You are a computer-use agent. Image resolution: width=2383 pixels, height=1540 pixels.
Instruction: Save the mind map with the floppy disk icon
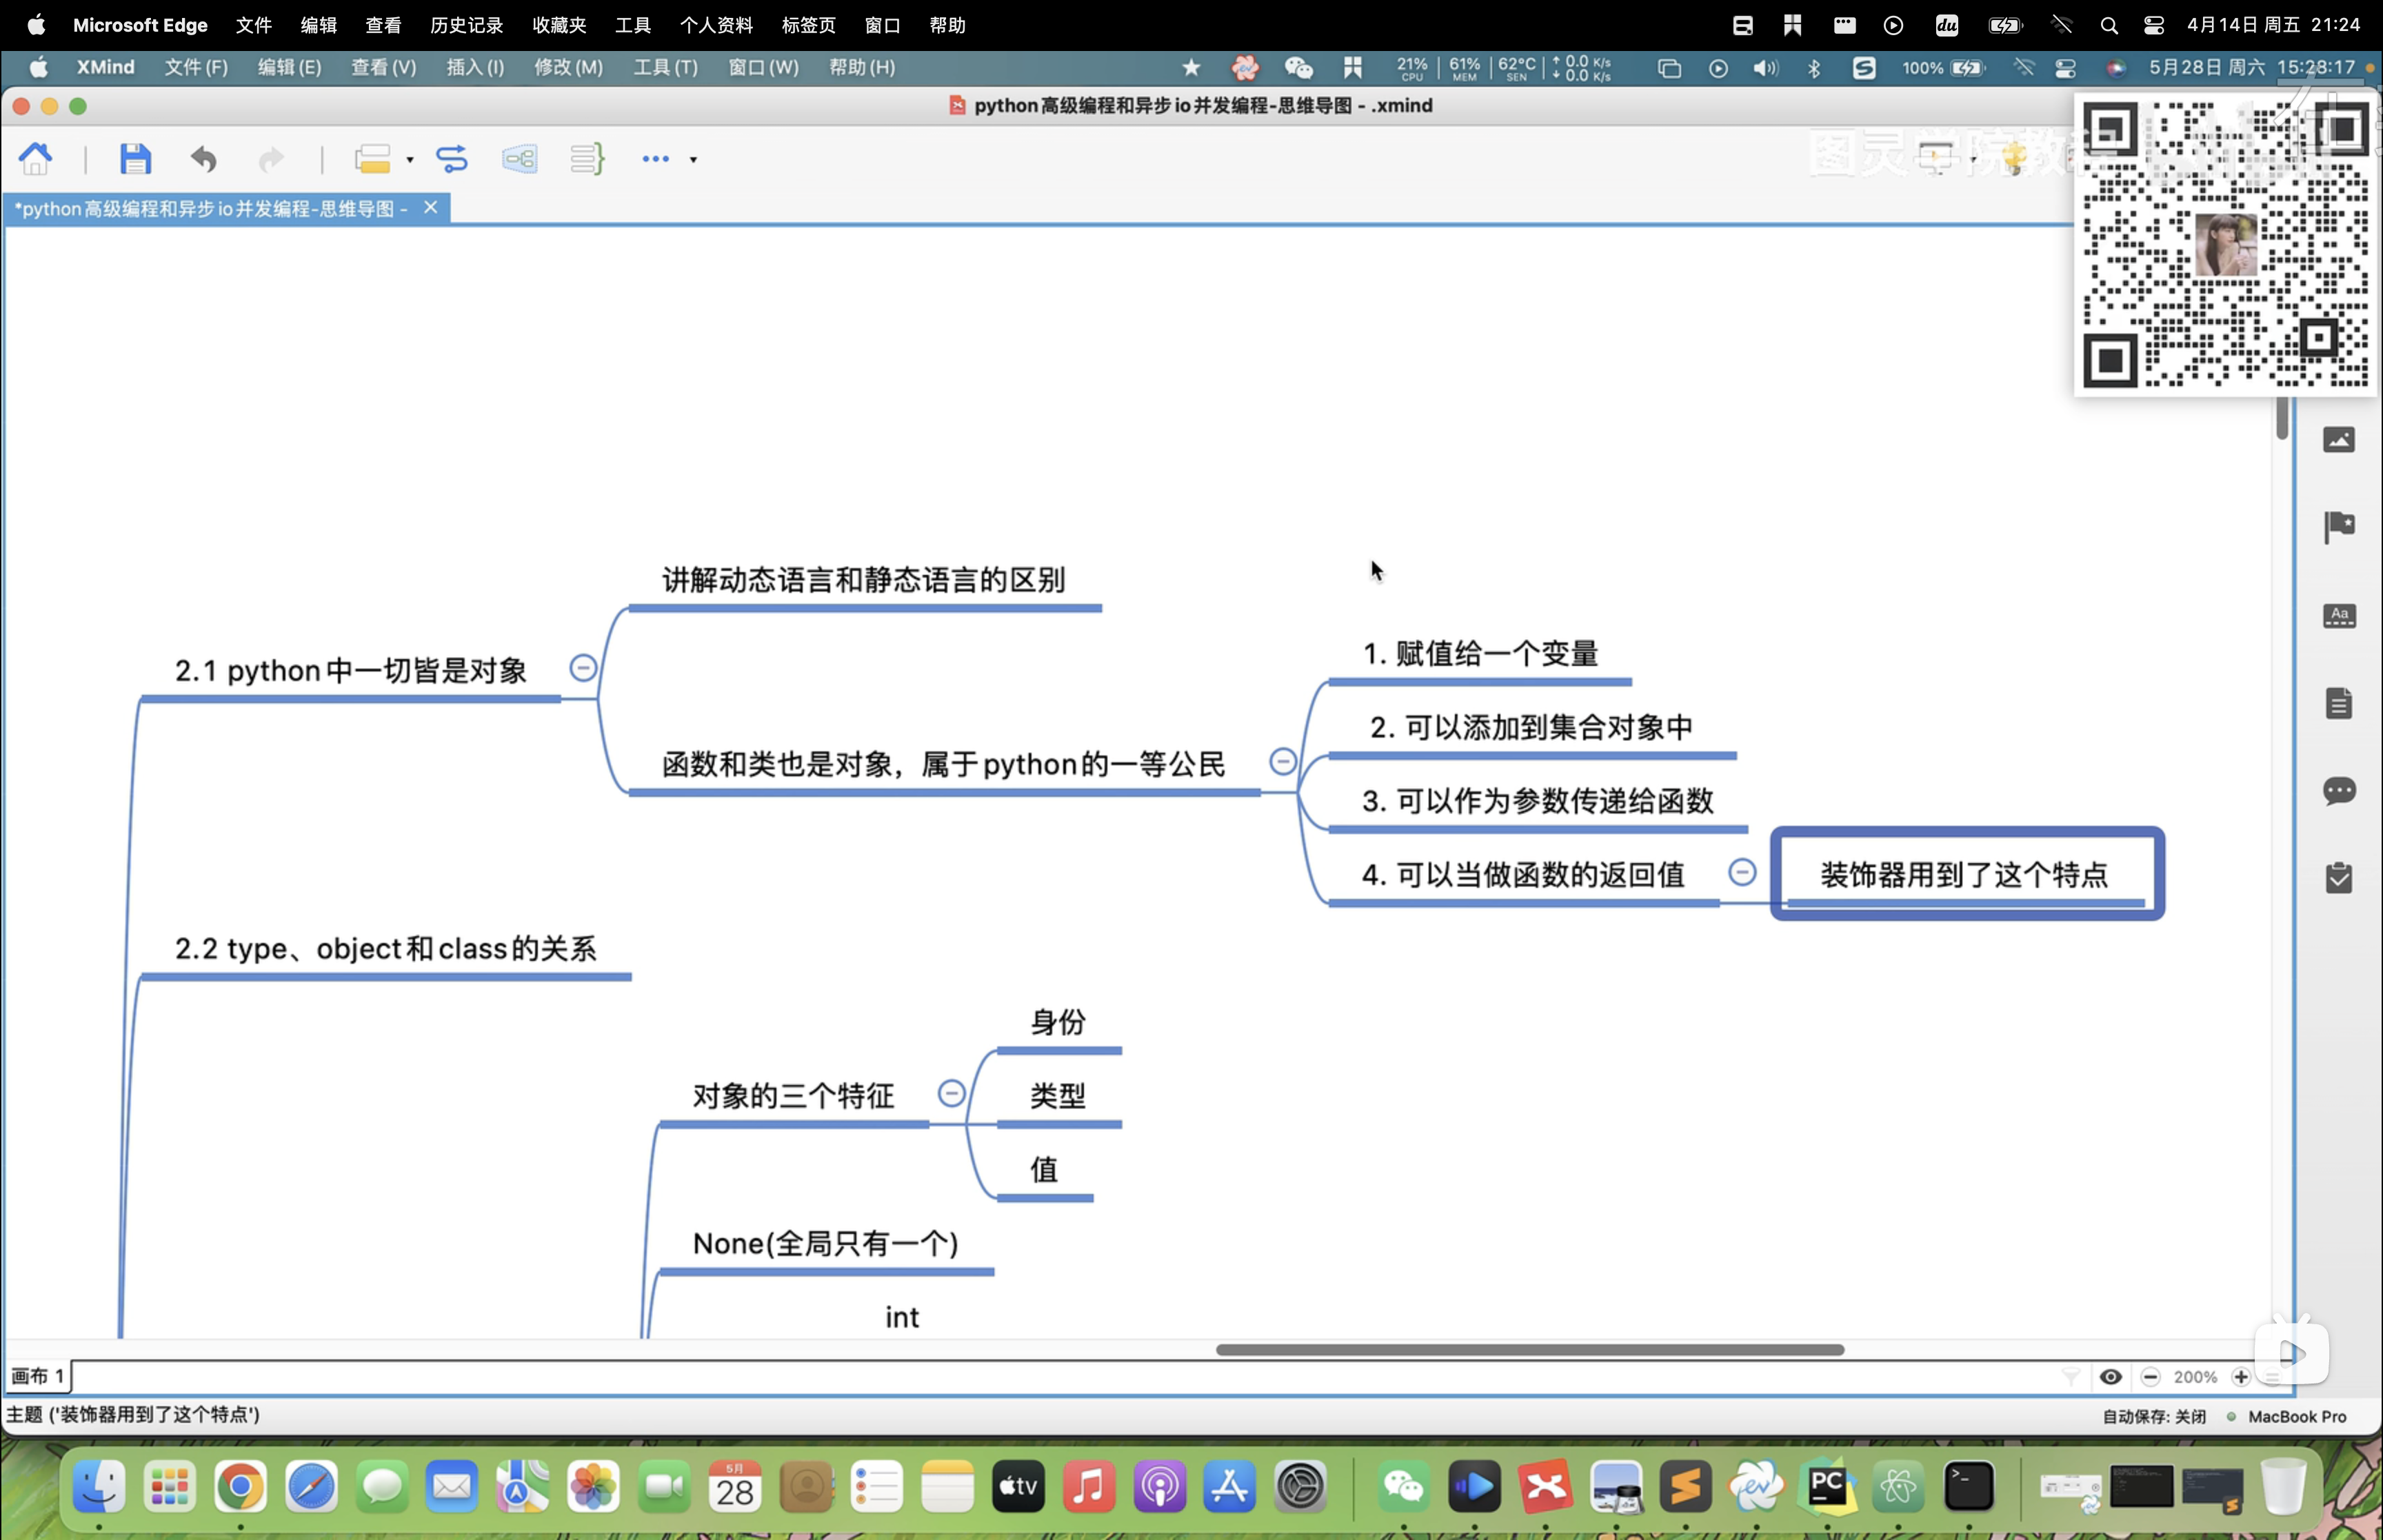(135, 159)
